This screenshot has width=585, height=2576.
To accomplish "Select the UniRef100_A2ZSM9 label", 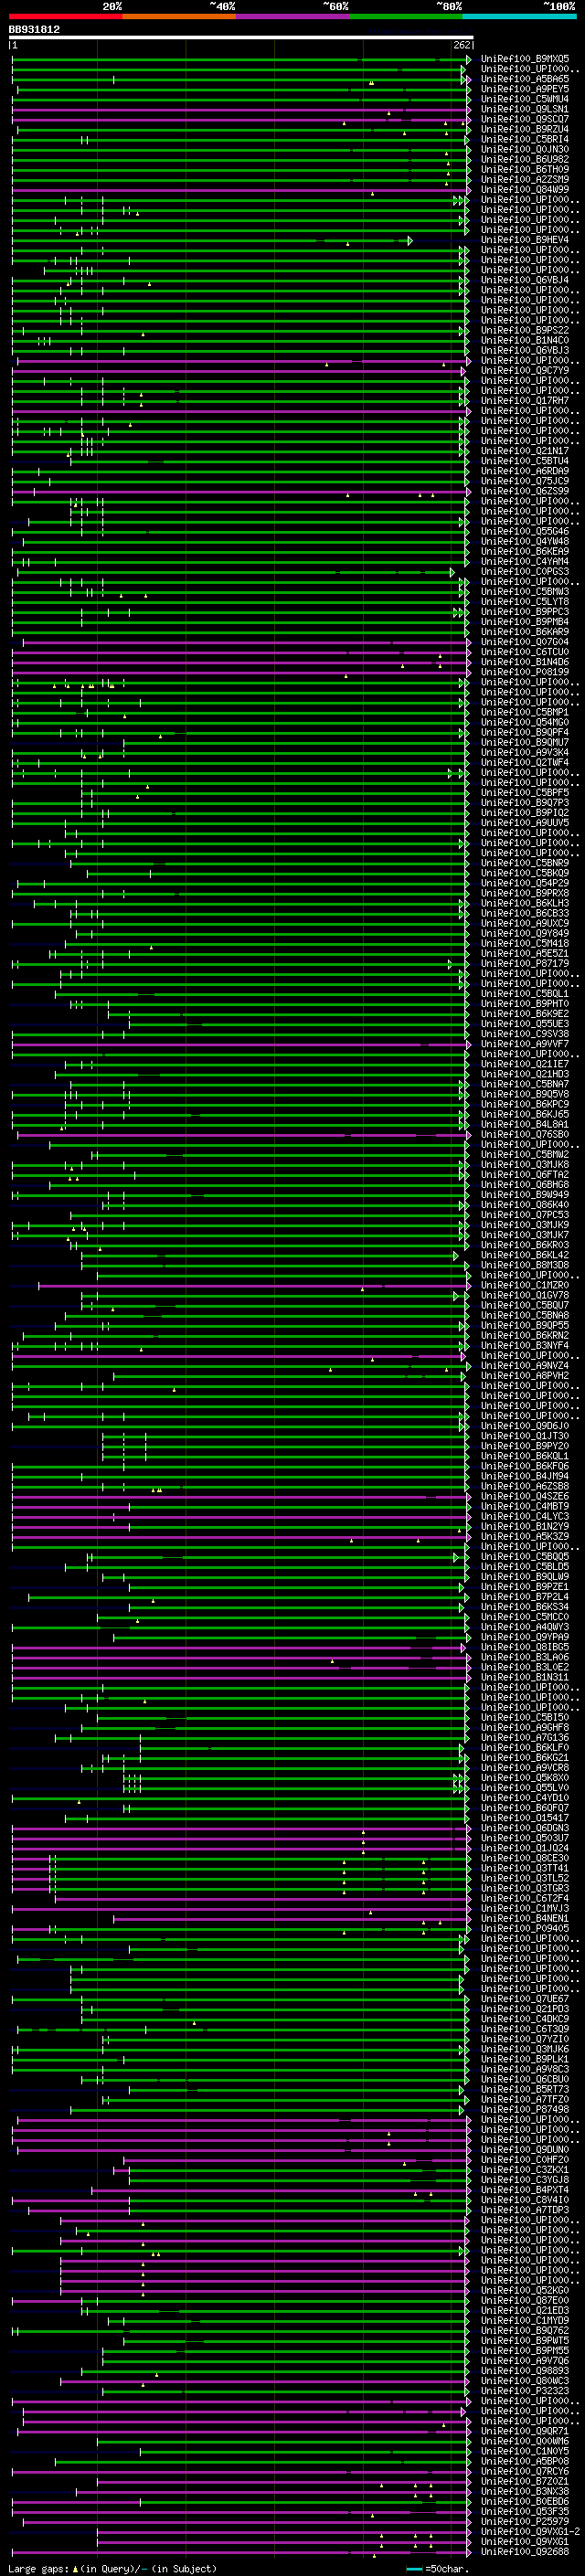I will (x=525, y=179).
